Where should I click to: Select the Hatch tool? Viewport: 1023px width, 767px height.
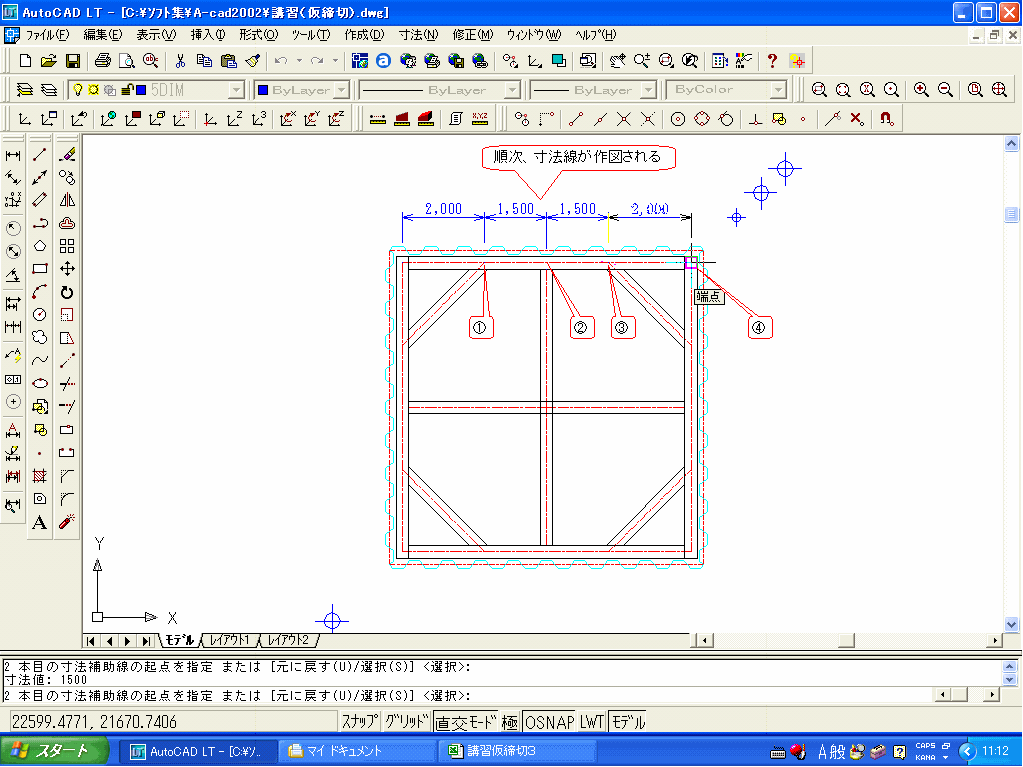[x=40, y=476]
